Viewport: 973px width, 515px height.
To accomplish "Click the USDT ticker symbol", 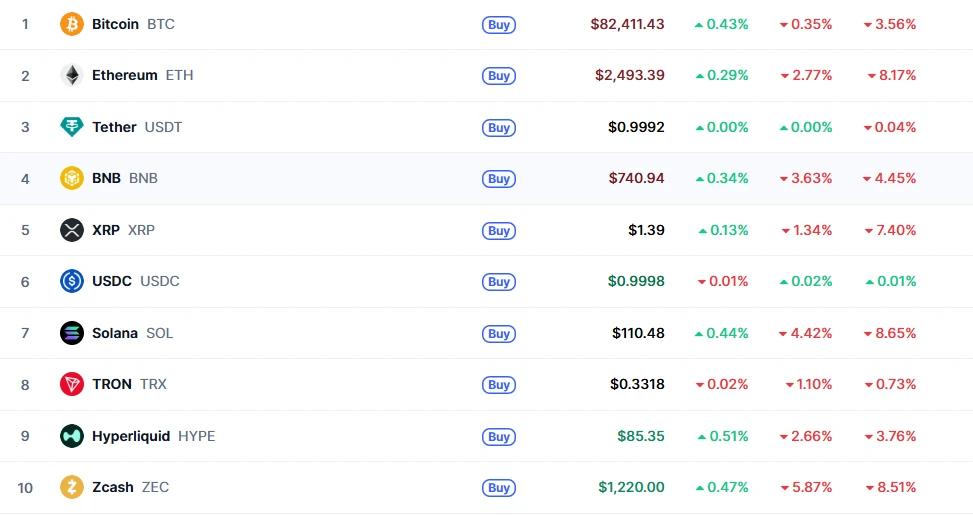I will click(x=163, y=127).
